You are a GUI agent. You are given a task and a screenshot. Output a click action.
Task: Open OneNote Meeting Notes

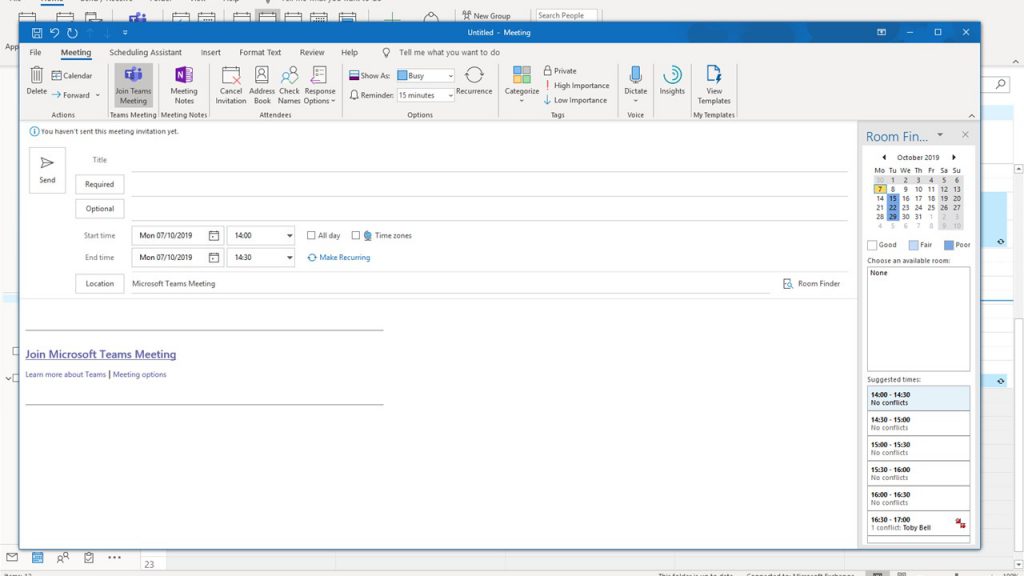[x=184, y=85]
